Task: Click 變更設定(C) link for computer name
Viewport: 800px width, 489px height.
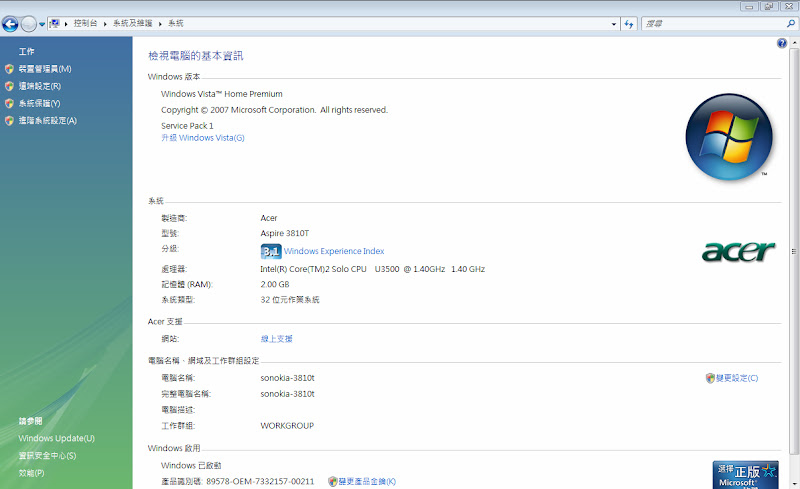Action: tap(737, 378)
